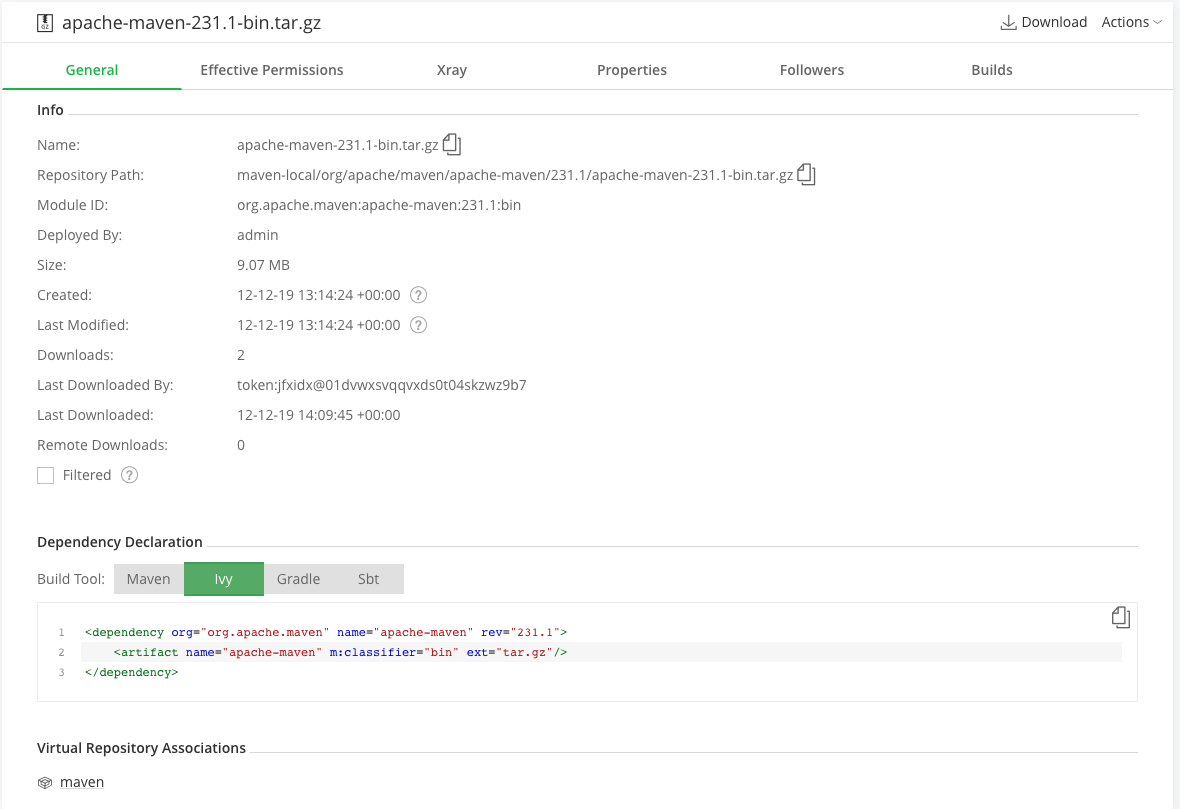
Task: Click the Last Downloaded date 12-12-19 14:09:45
Action: (318, 415)
